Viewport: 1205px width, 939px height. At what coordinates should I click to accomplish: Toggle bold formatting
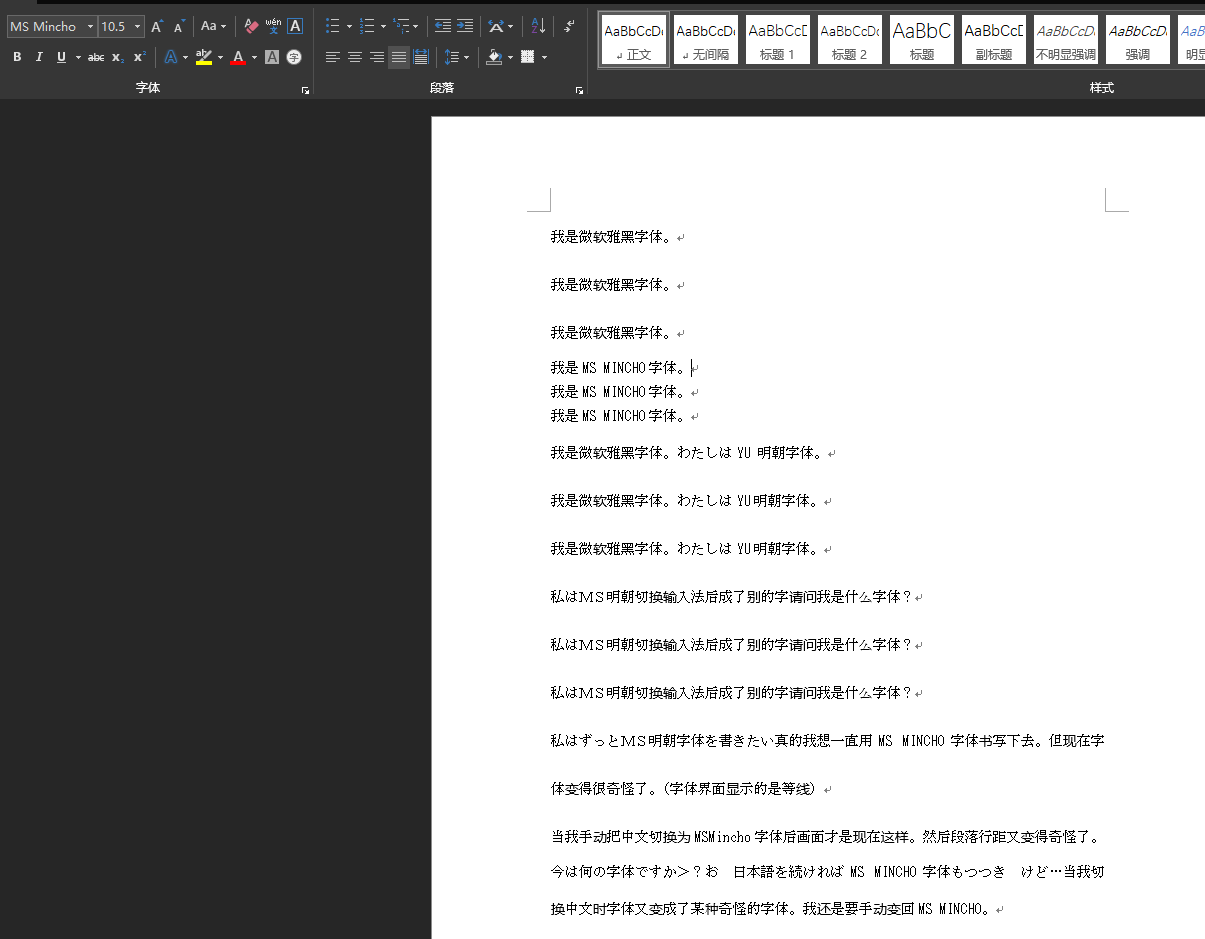17,57
